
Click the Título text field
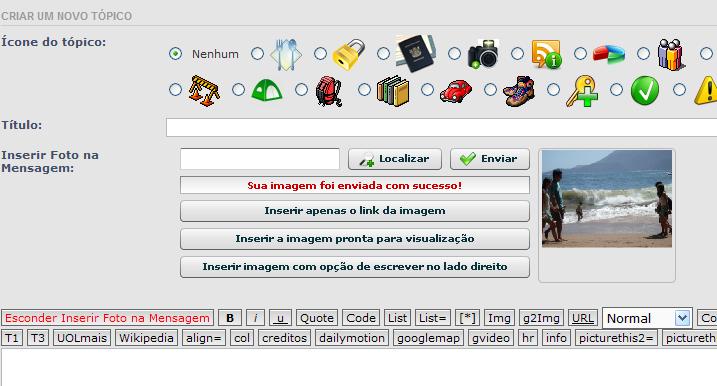441,127
